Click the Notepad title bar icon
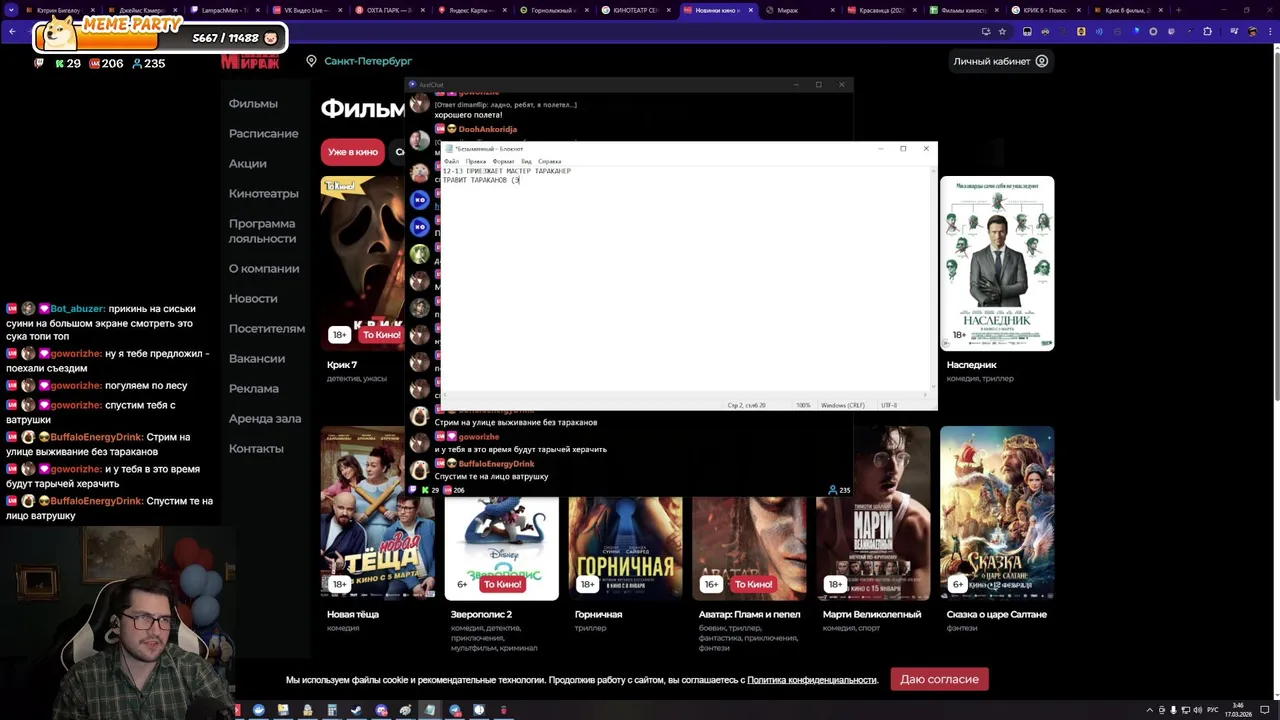Image resolution: width=1280 pixels, height=720 pixels. (448, 149)
